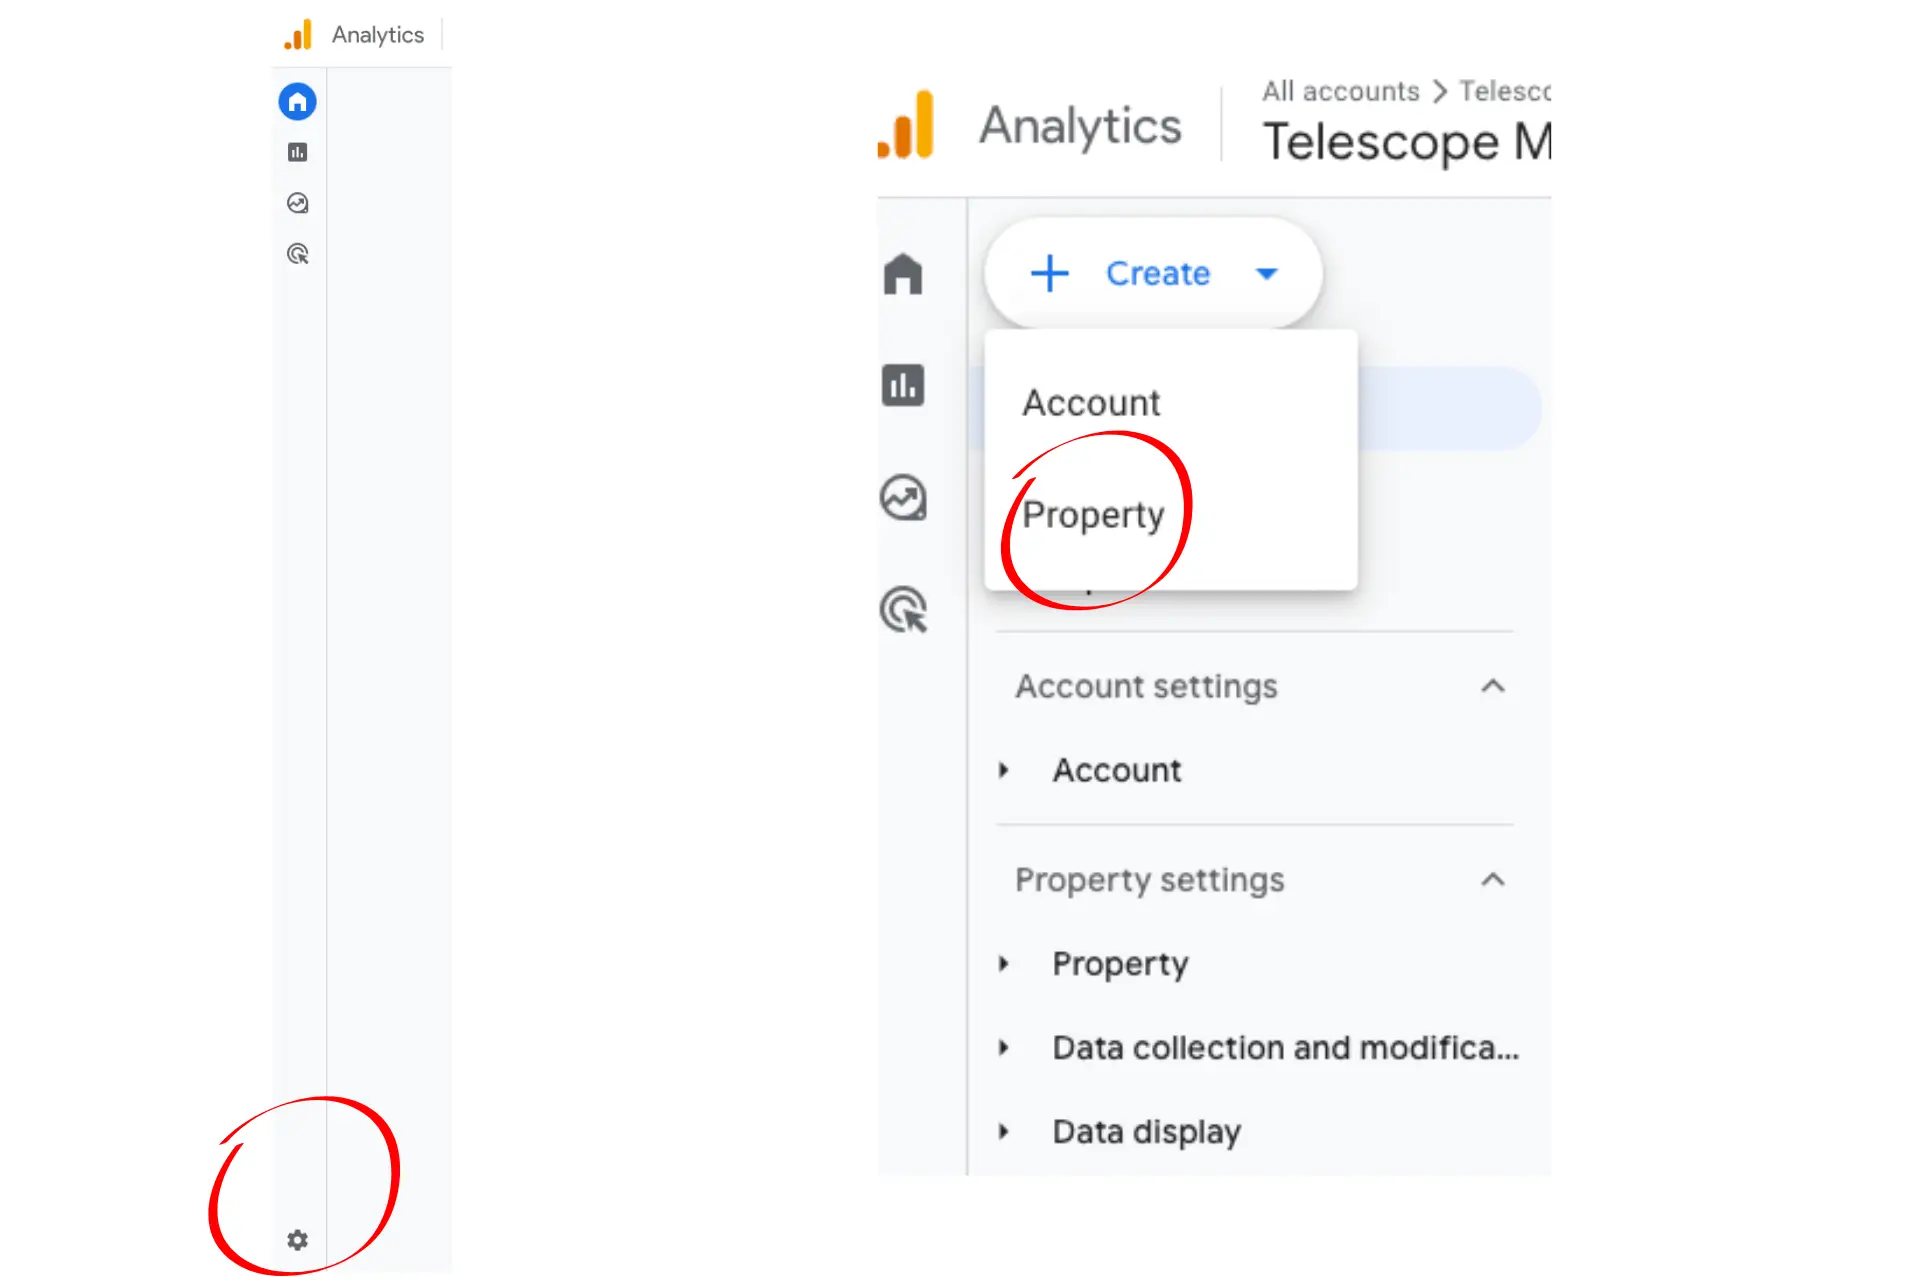The image size is (1920, 1280).
Task: Go to Home icon in enlarged sidebar
Action: click(903, 273)
